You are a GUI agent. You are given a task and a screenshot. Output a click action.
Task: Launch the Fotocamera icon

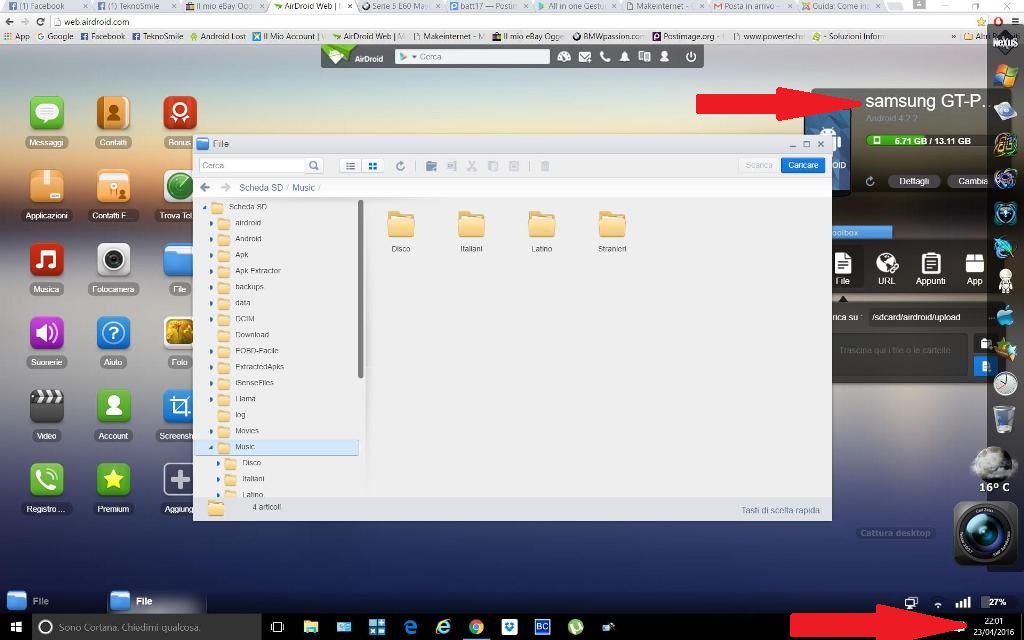point(113,261)
